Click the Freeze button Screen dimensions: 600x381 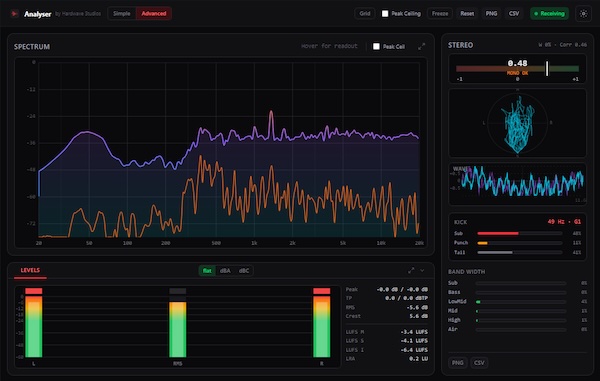click(440, 13)
